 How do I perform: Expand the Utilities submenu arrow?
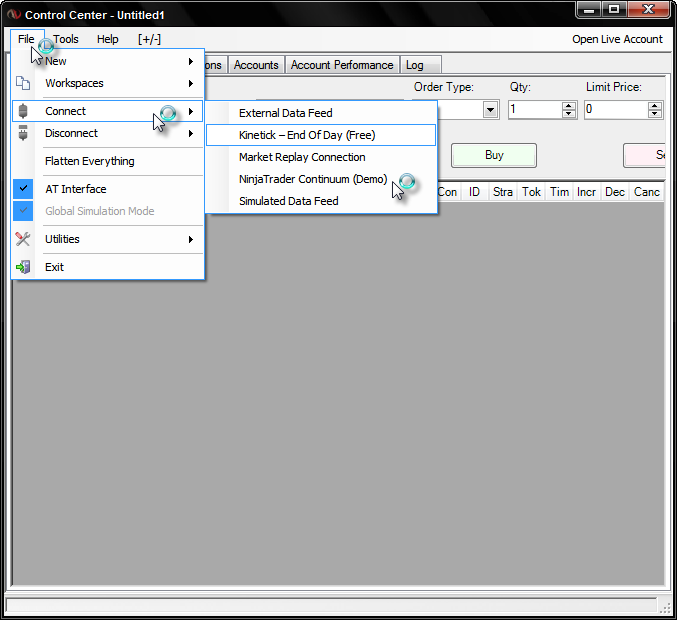coord(191,239)
